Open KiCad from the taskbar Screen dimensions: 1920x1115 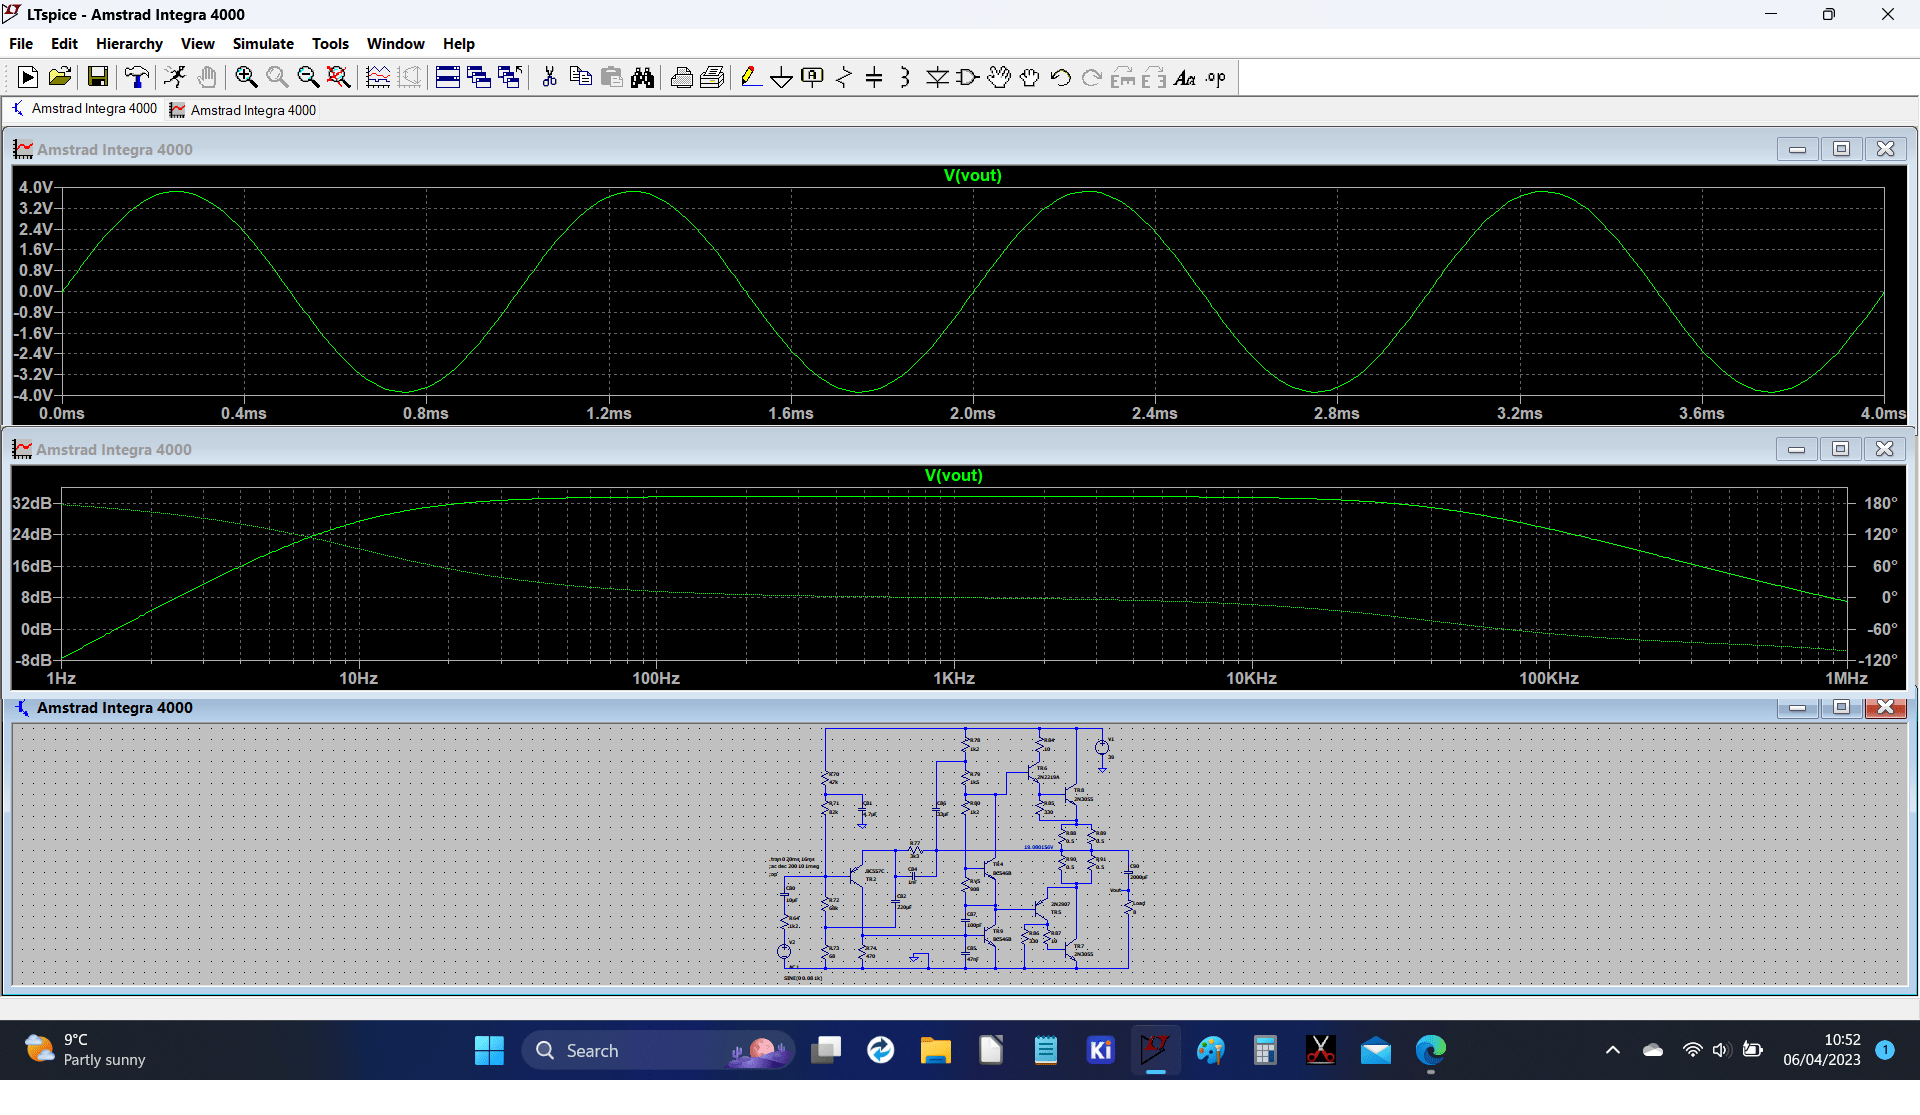pyautogui.click(x=1100, y=1050)
